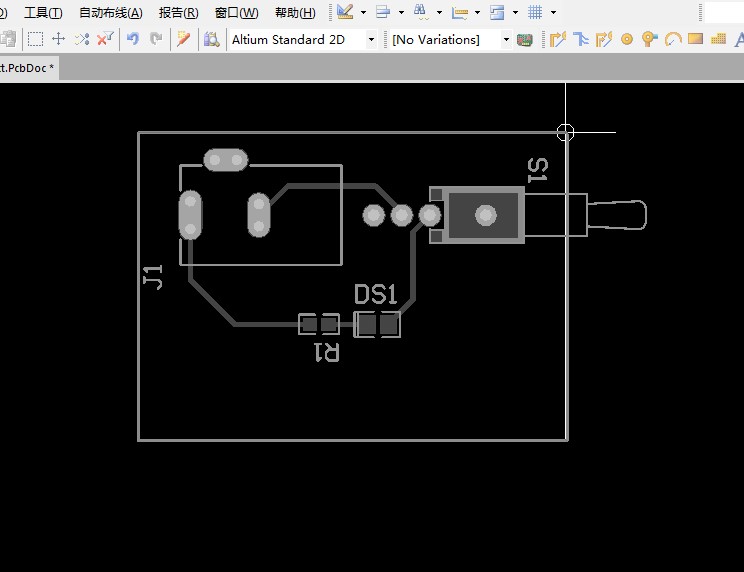
Task: Click the large center pad of switch S1
Action: (x=485, y=215)
